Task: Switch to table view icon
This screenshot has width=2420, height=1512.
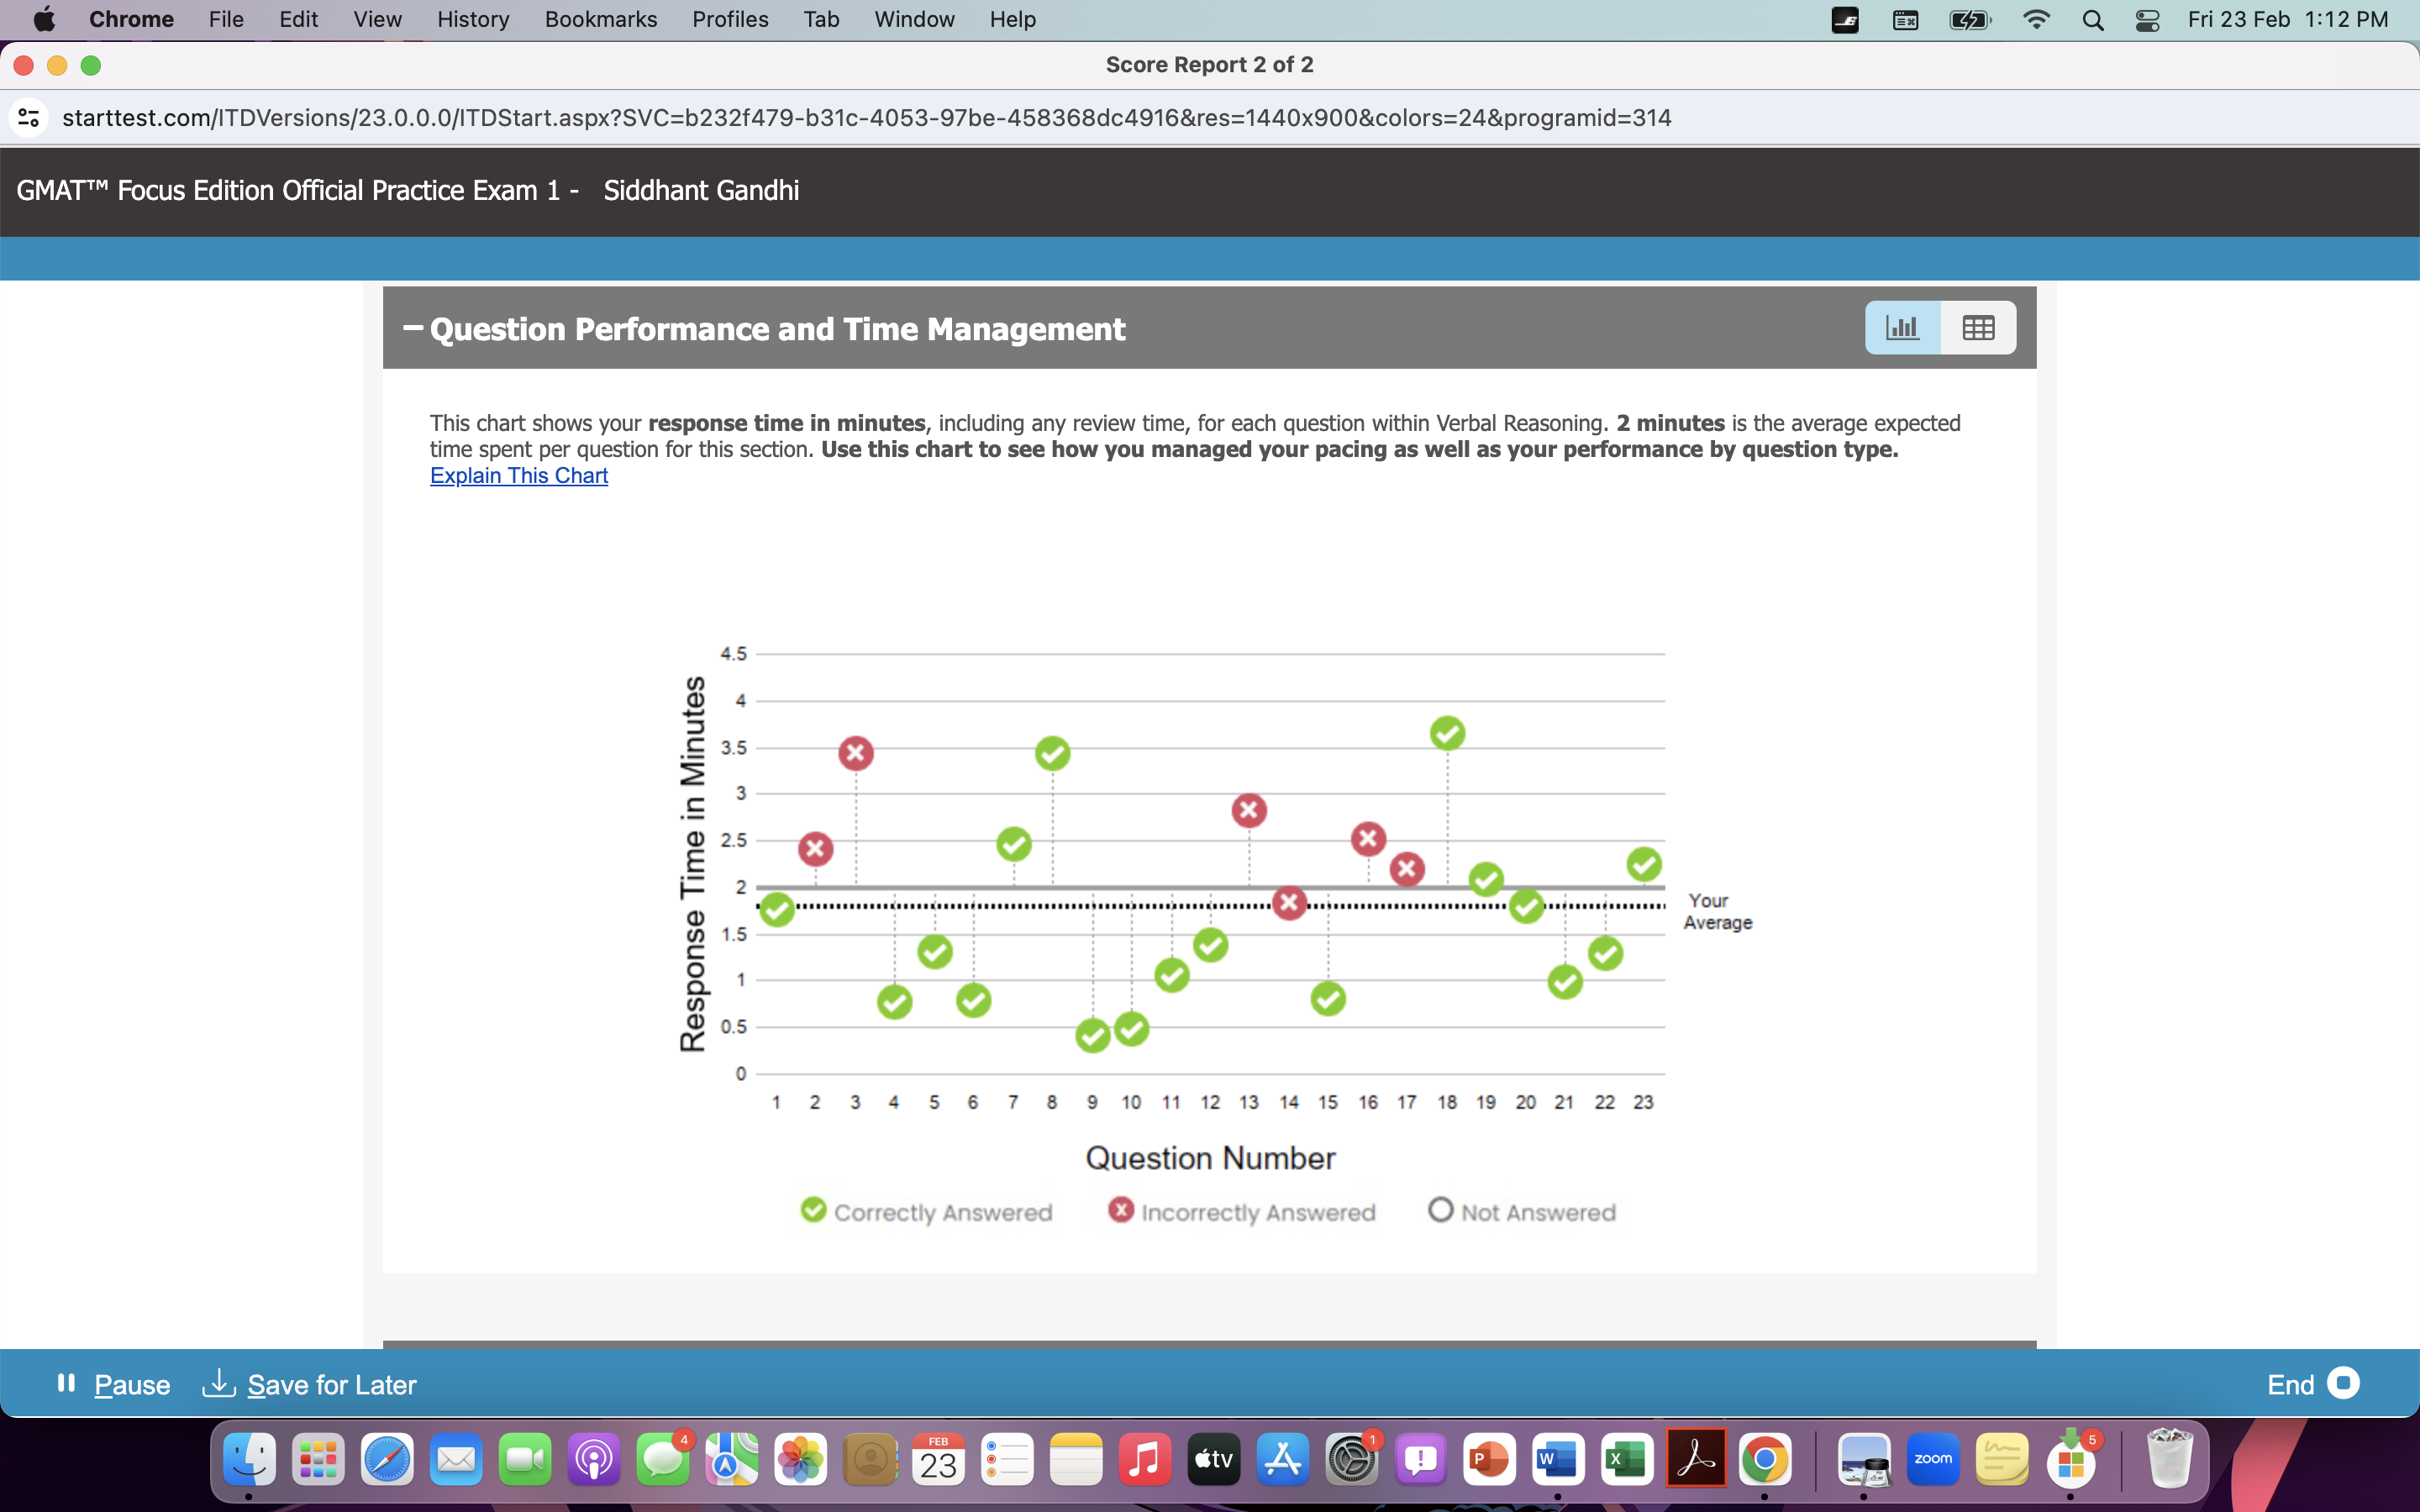Action: pyautogui.click(x=1978, y=328)
